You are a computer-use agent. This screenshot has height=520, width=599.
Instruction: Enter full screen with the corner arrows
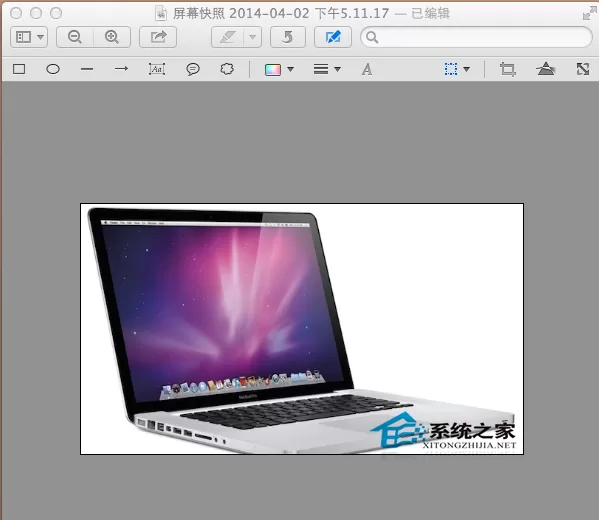pyautogui.click(x=589, y=14)
